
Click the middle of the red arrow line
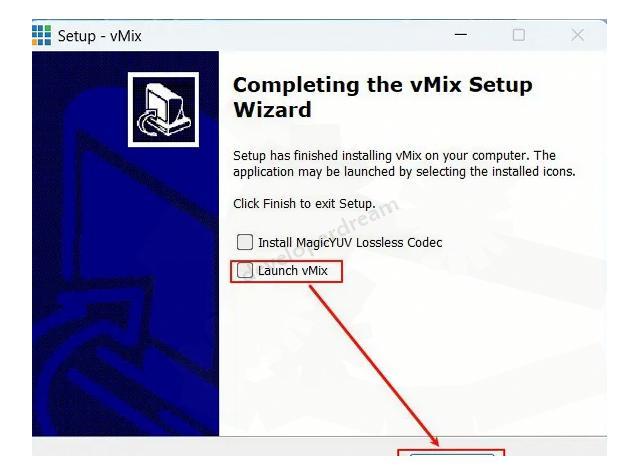point(373,365)
